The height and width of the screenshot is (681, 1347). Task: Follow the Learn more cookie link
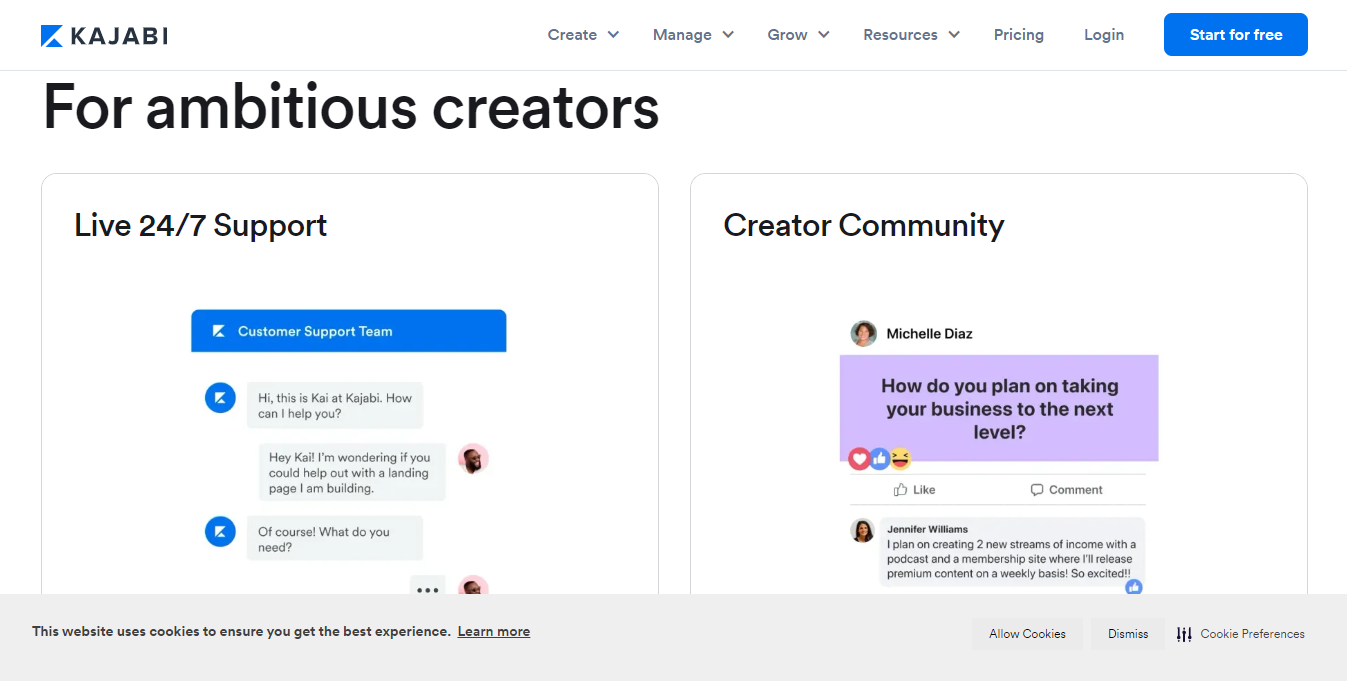pos(494,632)
